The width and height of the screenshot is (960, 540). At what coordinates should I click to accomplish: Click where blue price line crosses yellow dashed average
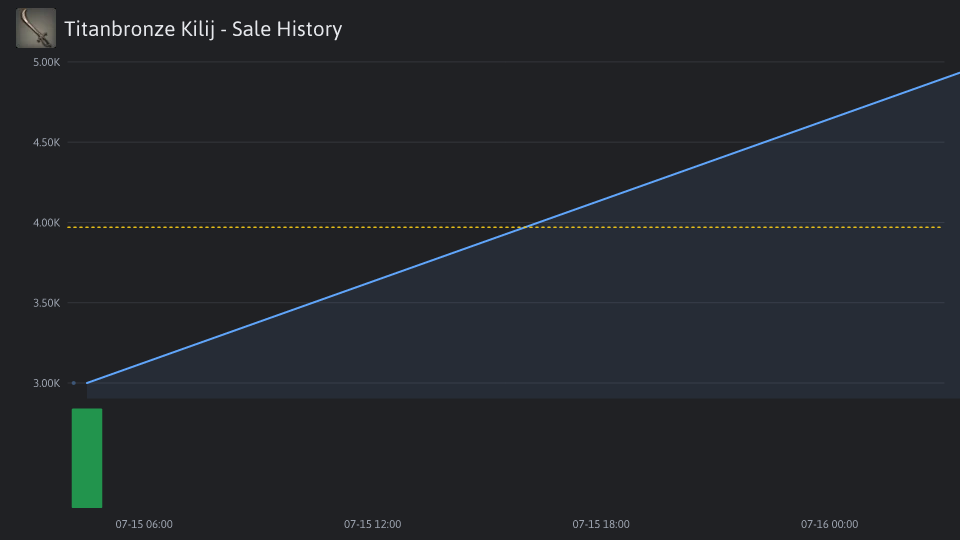pos(527,227)
